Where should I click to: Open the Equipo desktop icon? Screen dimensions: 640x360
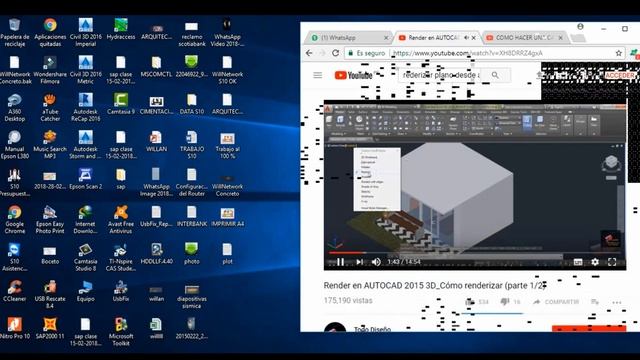pos(86,291)
